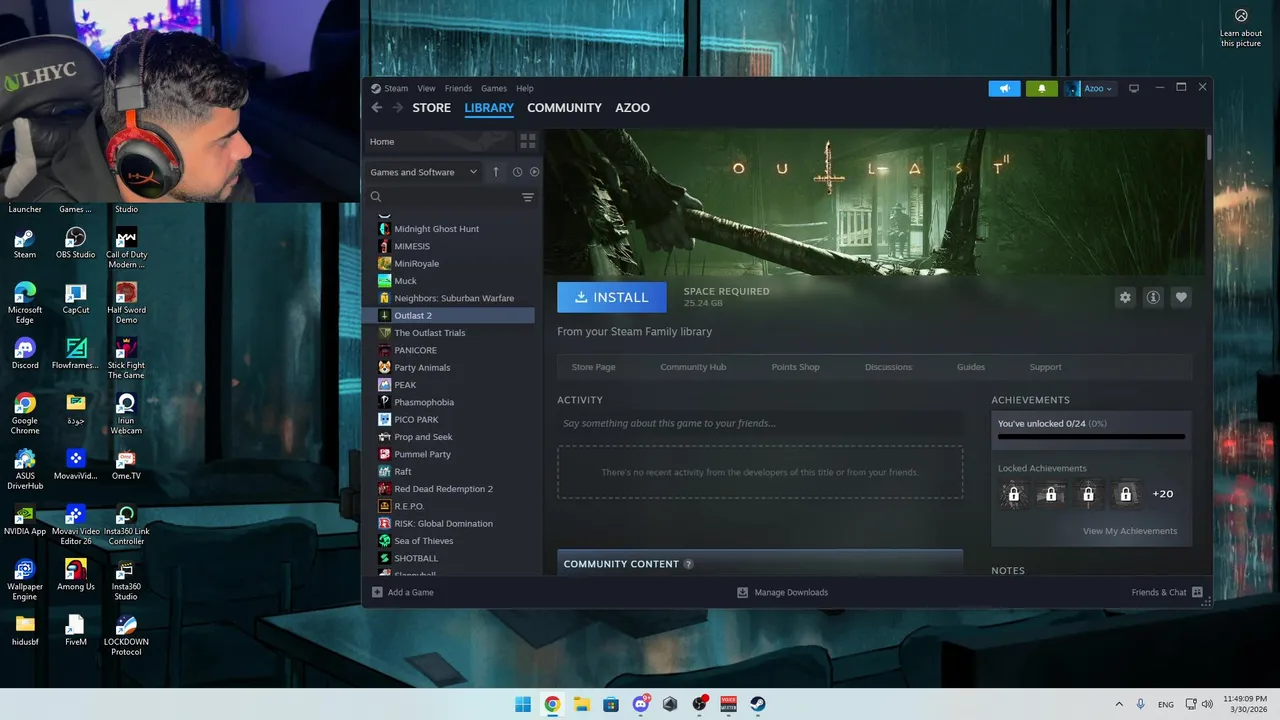The height and width of the screenshot is (720, 1280).
Task: Open the Games menu
Action: (x=494, y=88)
